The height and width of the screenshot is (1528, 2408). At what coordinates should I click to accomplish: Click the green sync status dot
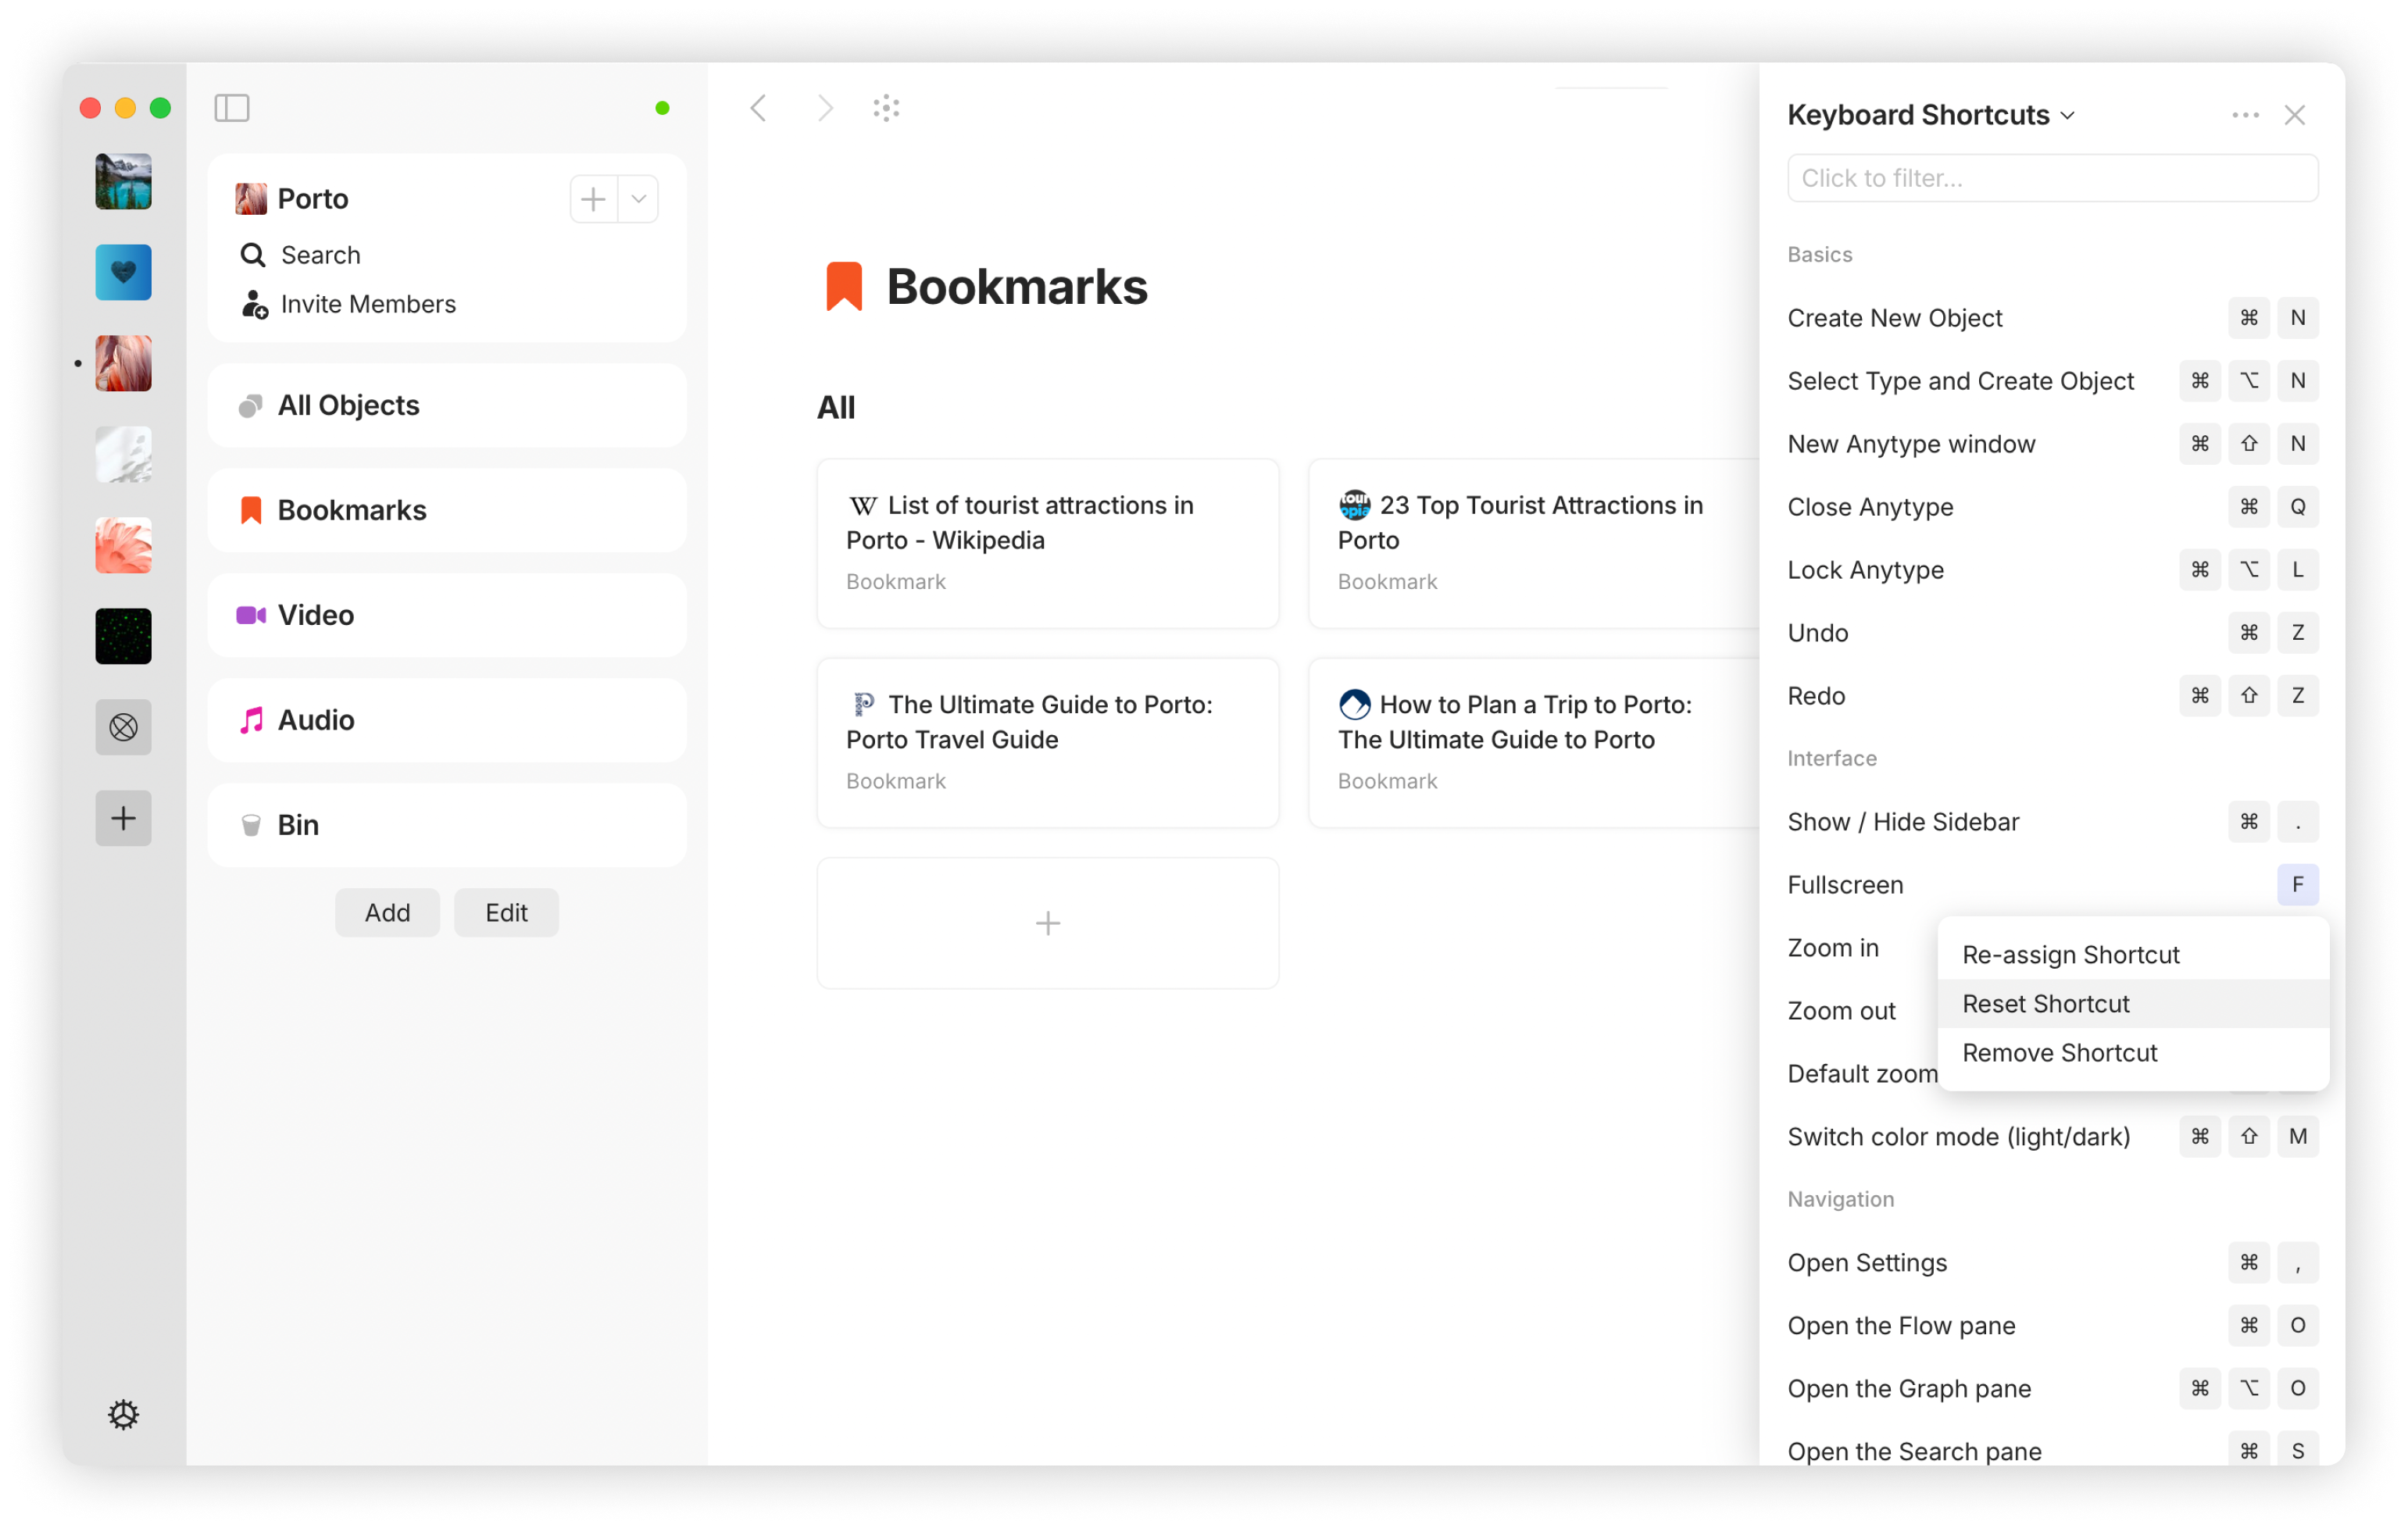[662, 108]
